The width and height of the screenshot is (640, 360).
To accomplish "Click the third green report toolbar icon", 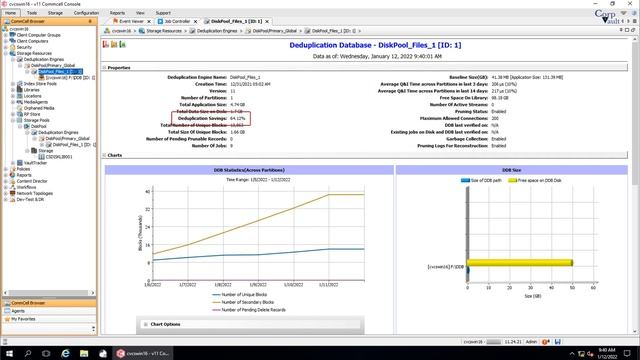I will (122, 44).
